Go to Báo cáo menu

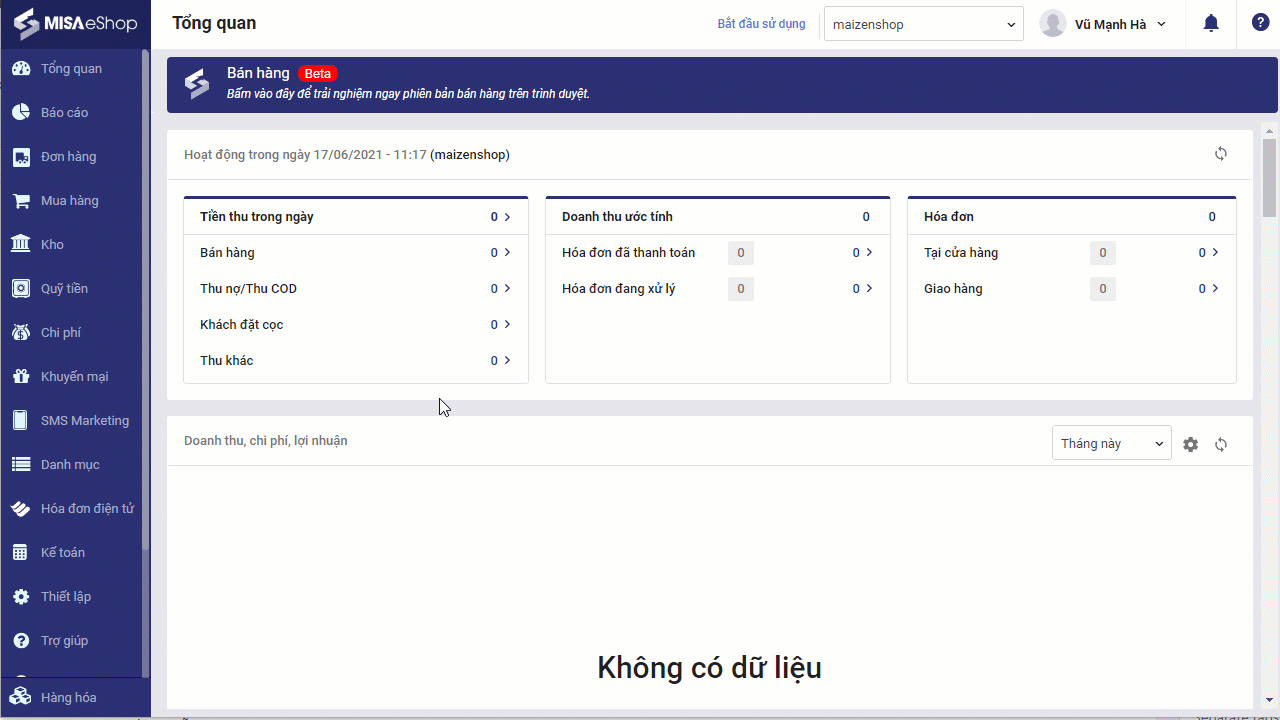(x=64, y=113)
